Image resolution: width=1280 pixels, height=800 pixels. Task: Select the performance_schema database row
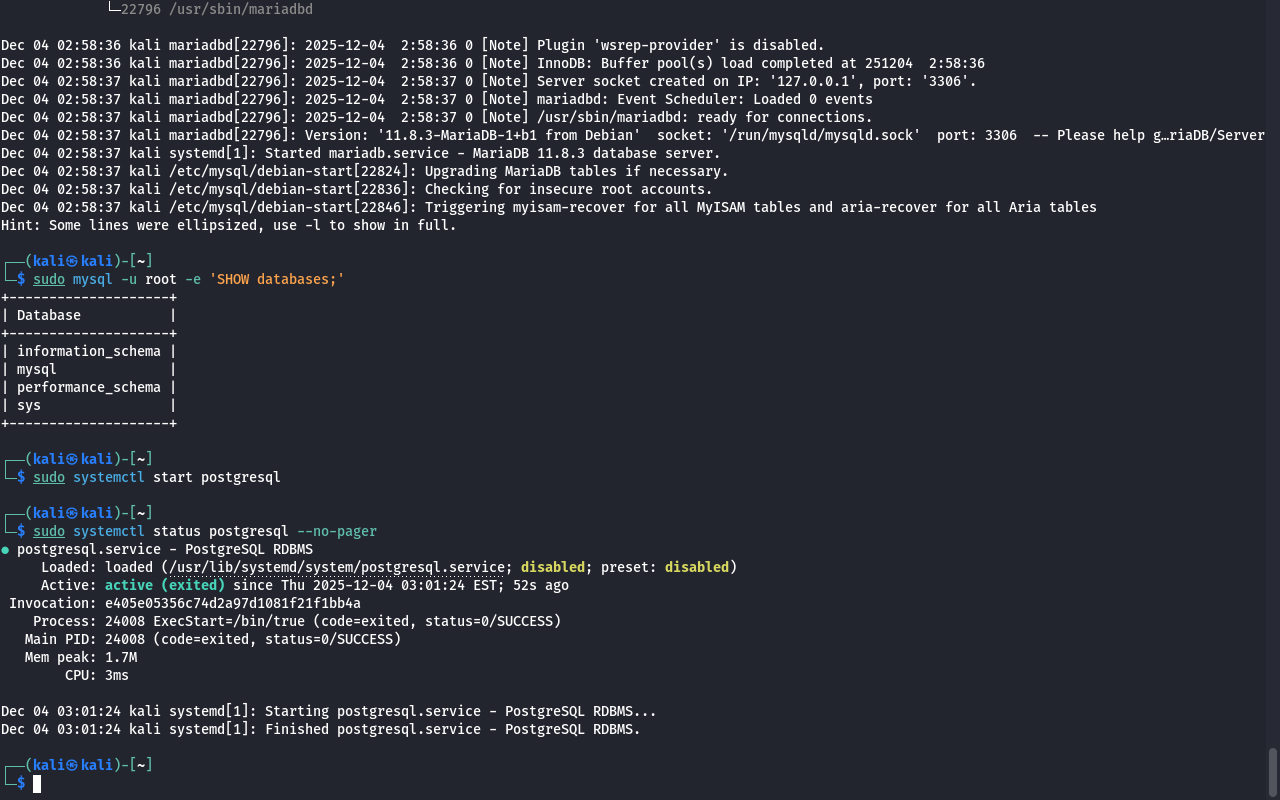[x=88, y=387]
